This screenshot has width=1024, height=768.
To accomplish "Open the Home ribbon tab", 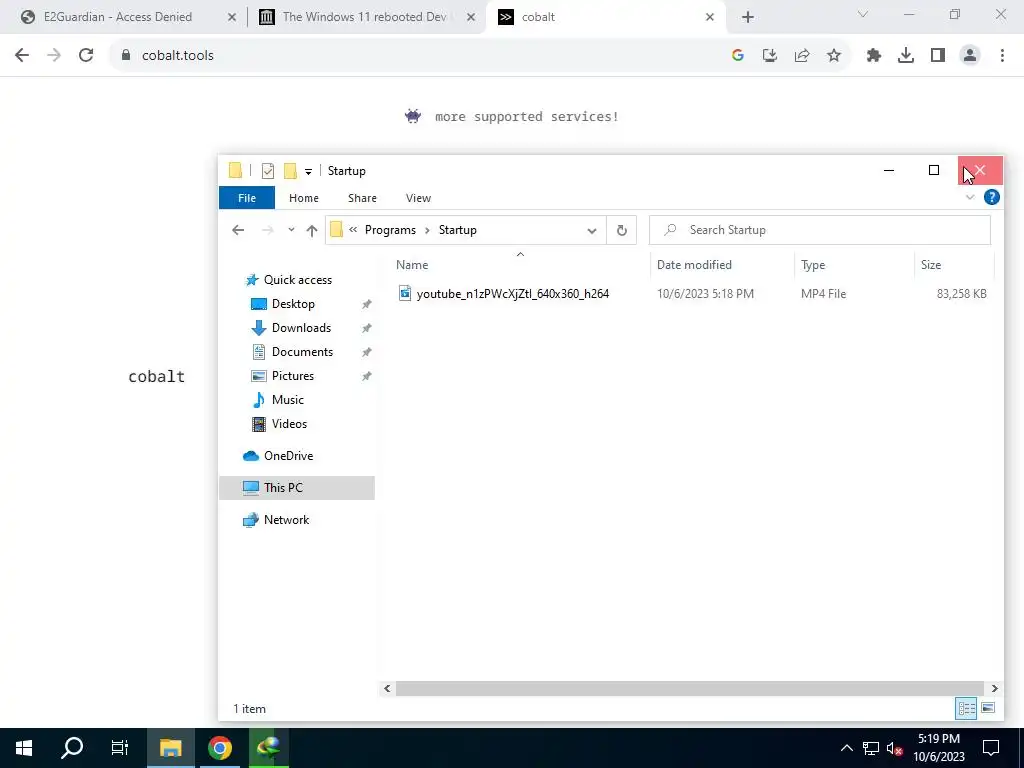I will (304, 198).
